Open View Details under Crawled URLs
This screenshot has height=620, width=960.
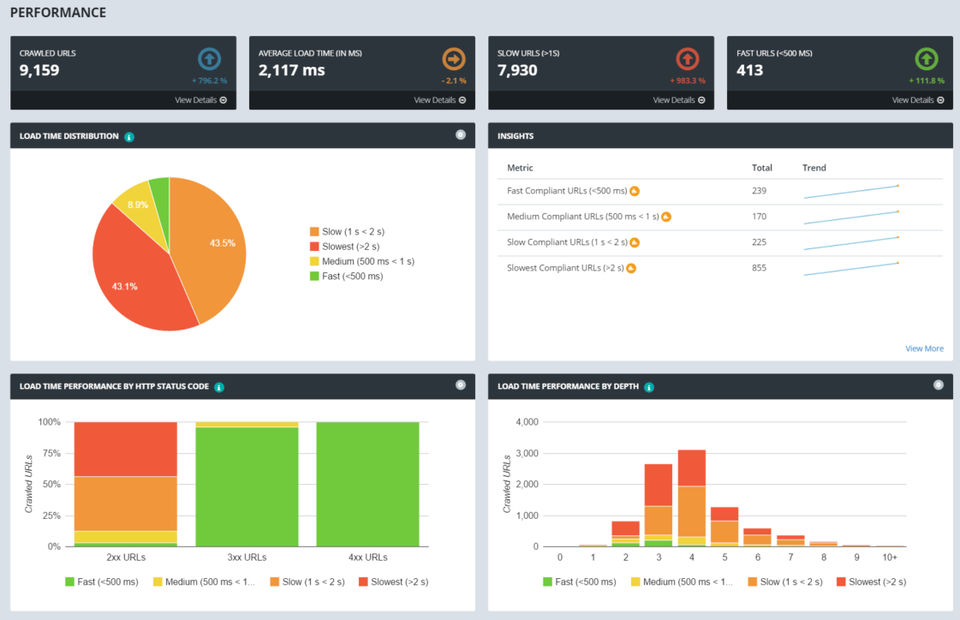(x=201, y=100)
